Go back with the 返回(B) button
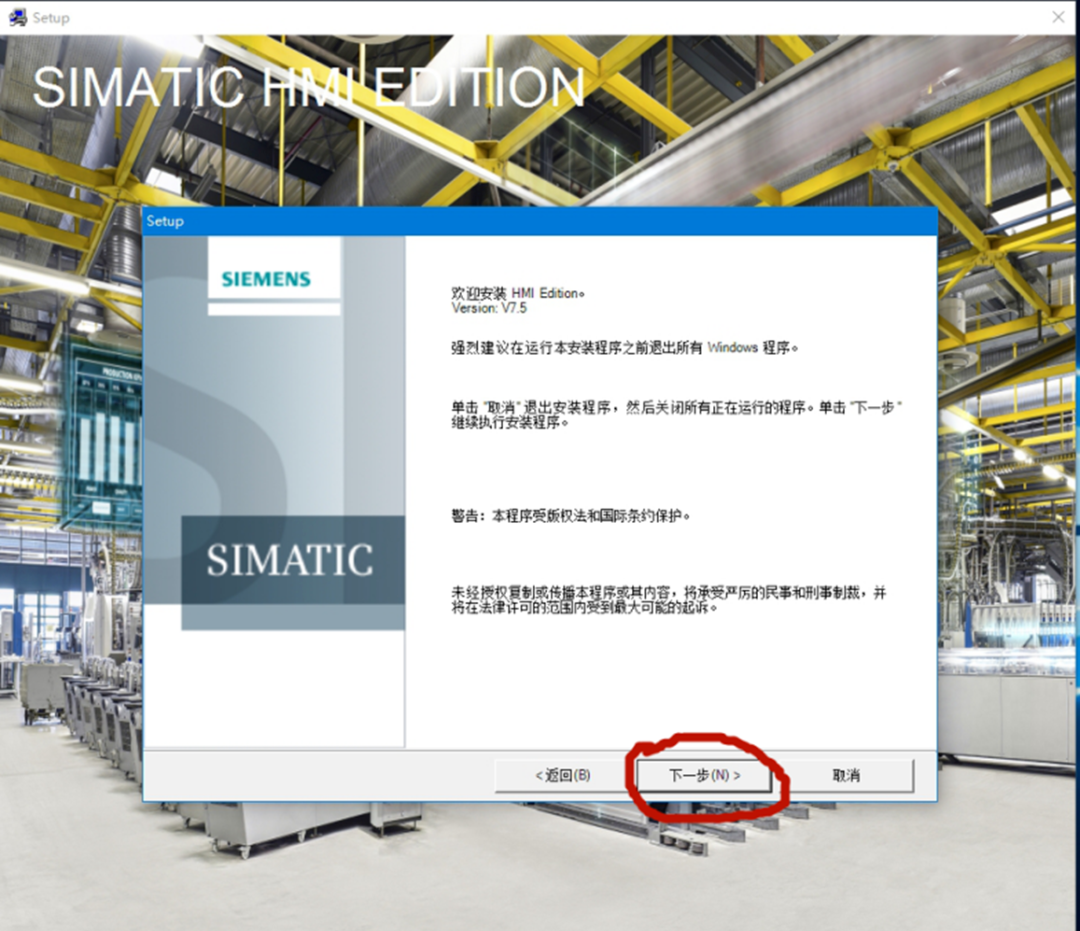This screenshot has width=1080, height=931. [x=563, y=775]
